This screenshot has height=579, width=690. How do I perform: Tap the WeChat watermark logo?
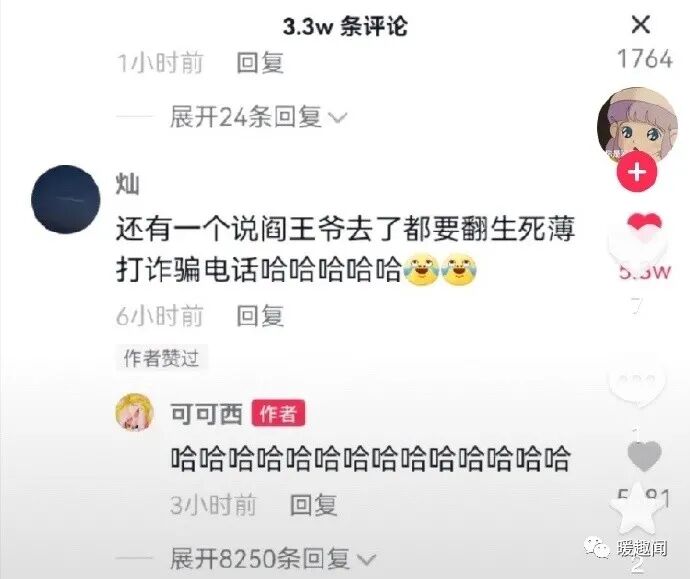coord(596,548)
